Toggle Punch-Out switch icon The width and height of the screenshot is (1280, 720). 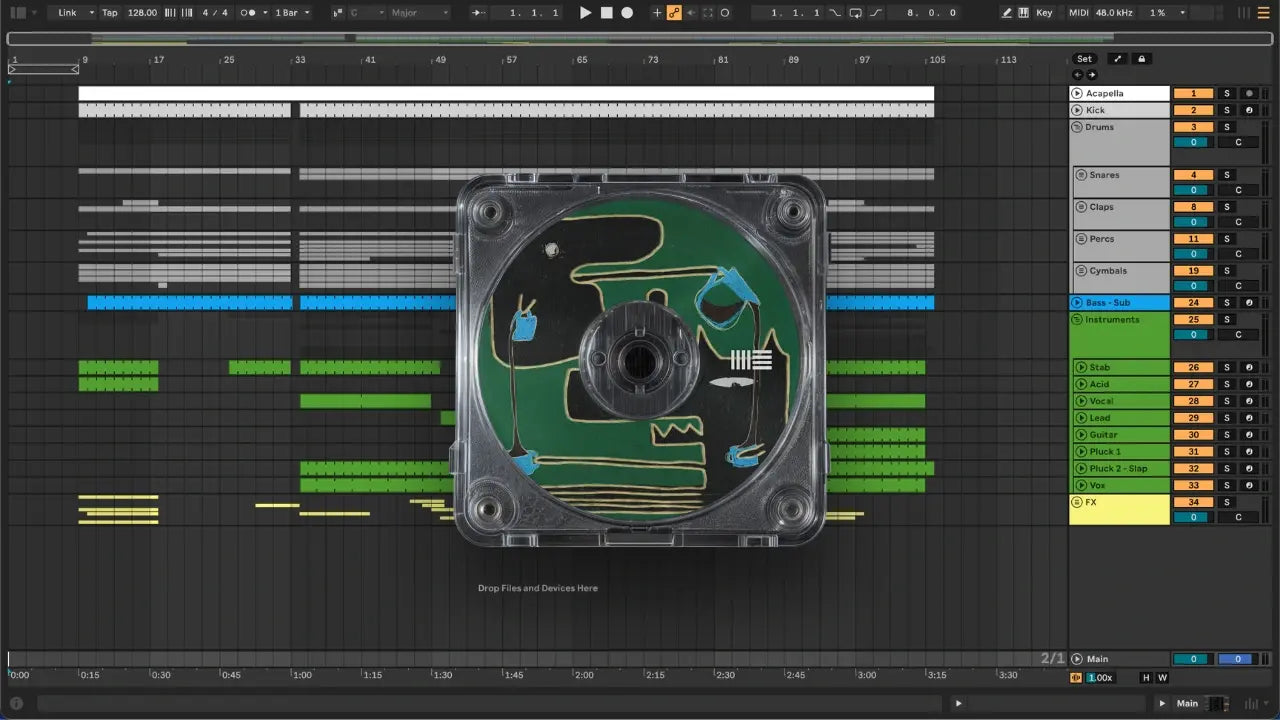(x=876, y=13)
